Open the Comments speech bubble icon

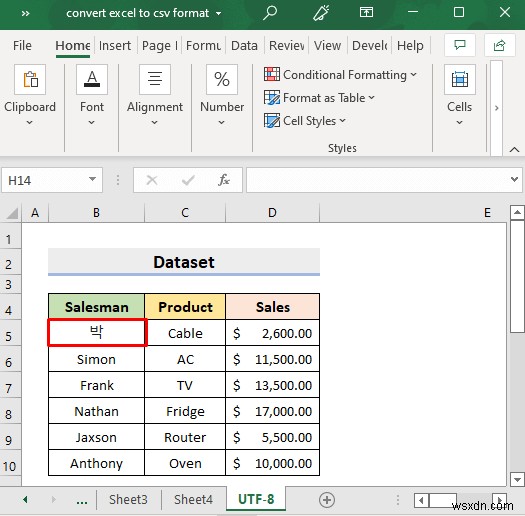click(460, 45)
